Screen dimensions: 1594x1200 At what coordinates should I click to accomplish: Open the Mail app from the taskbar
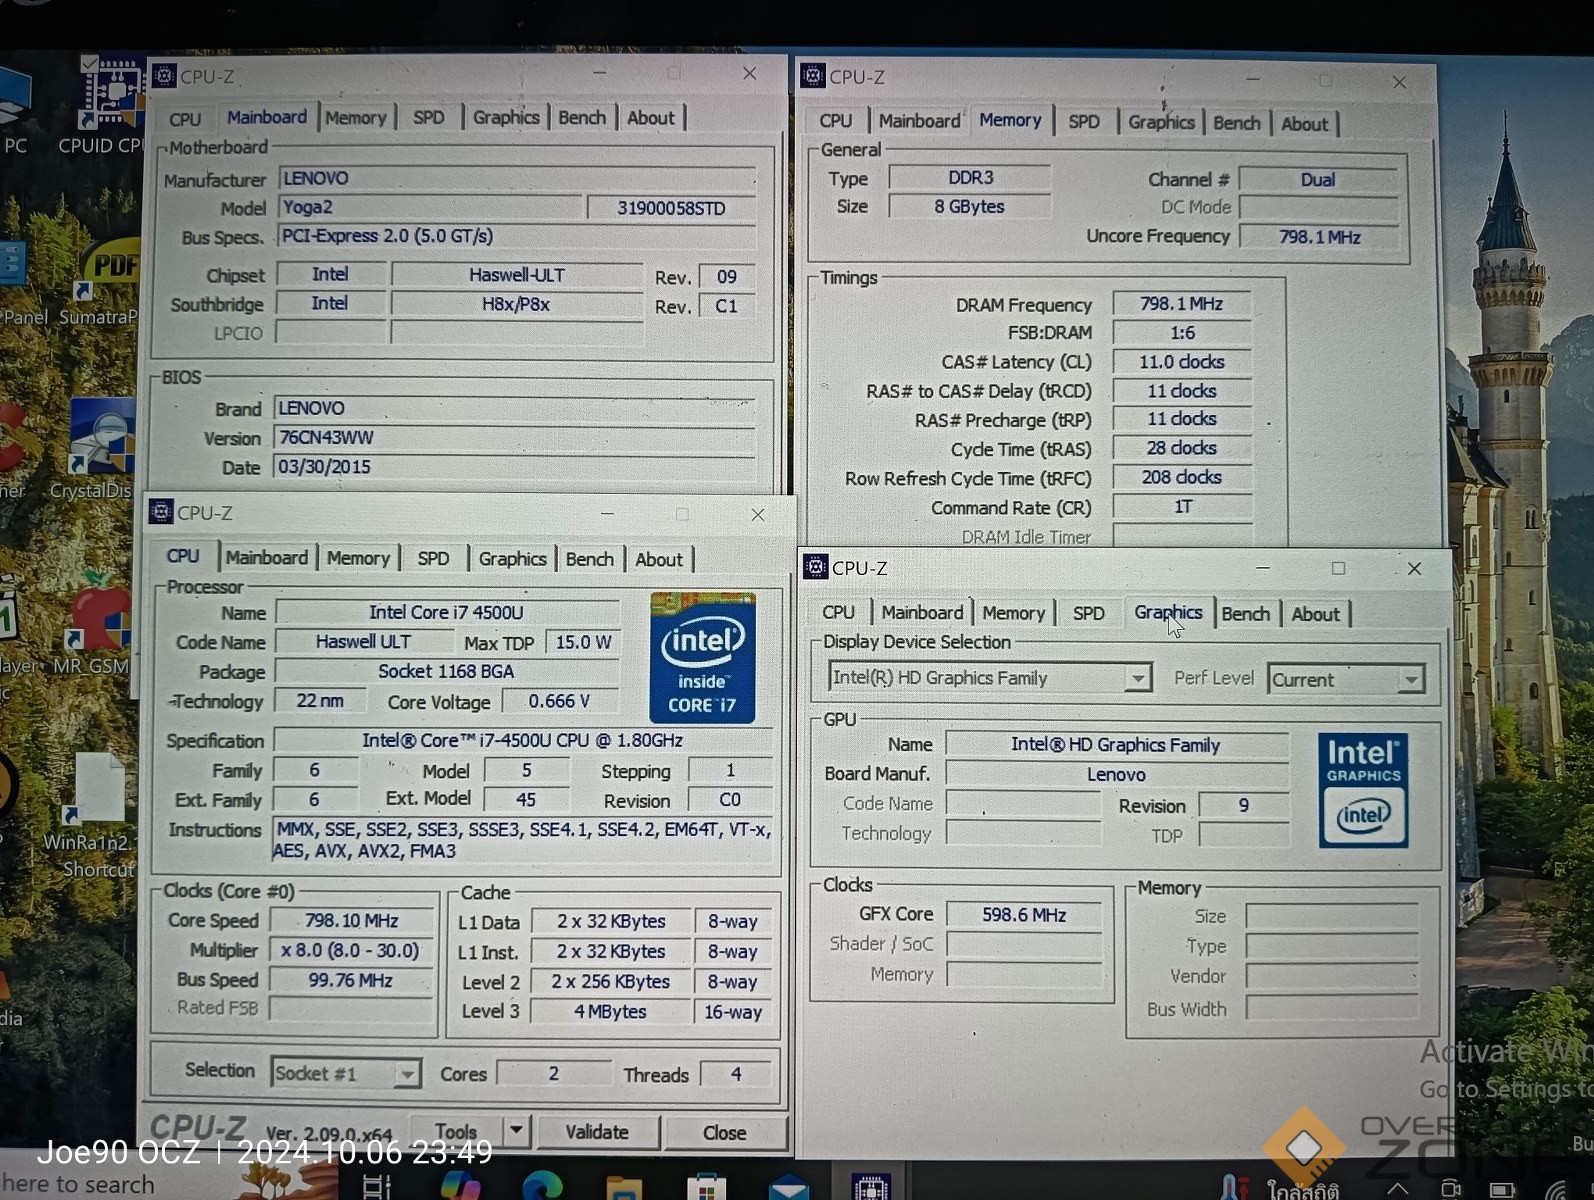click(788, 1188)
